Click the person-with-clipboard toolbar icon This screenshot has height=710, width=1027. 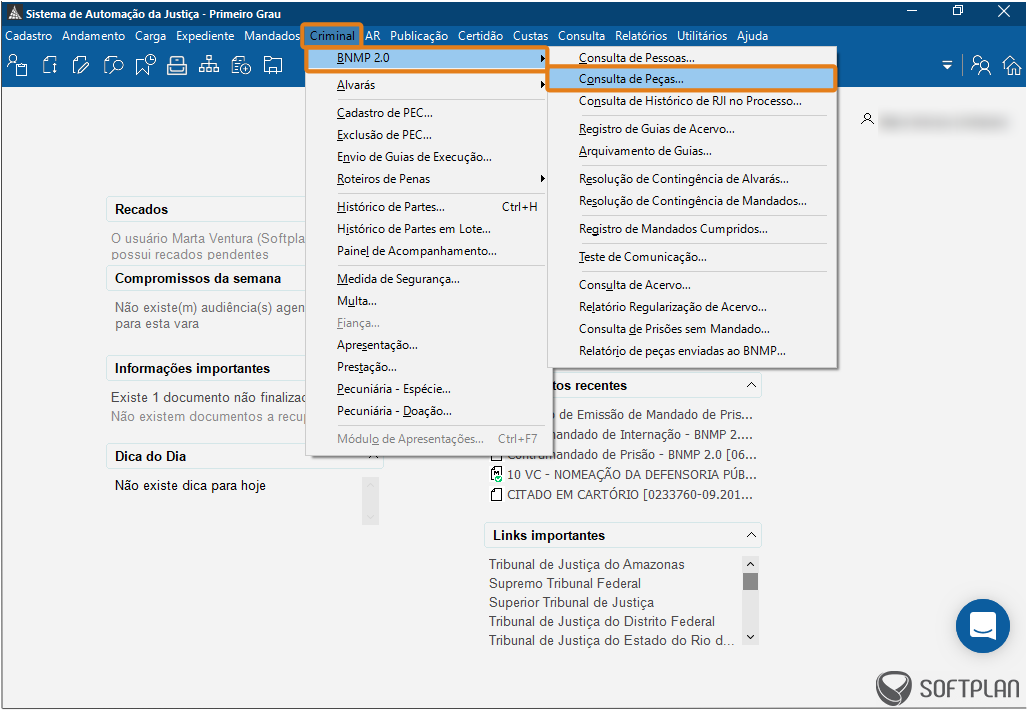[x=17, y=66]
